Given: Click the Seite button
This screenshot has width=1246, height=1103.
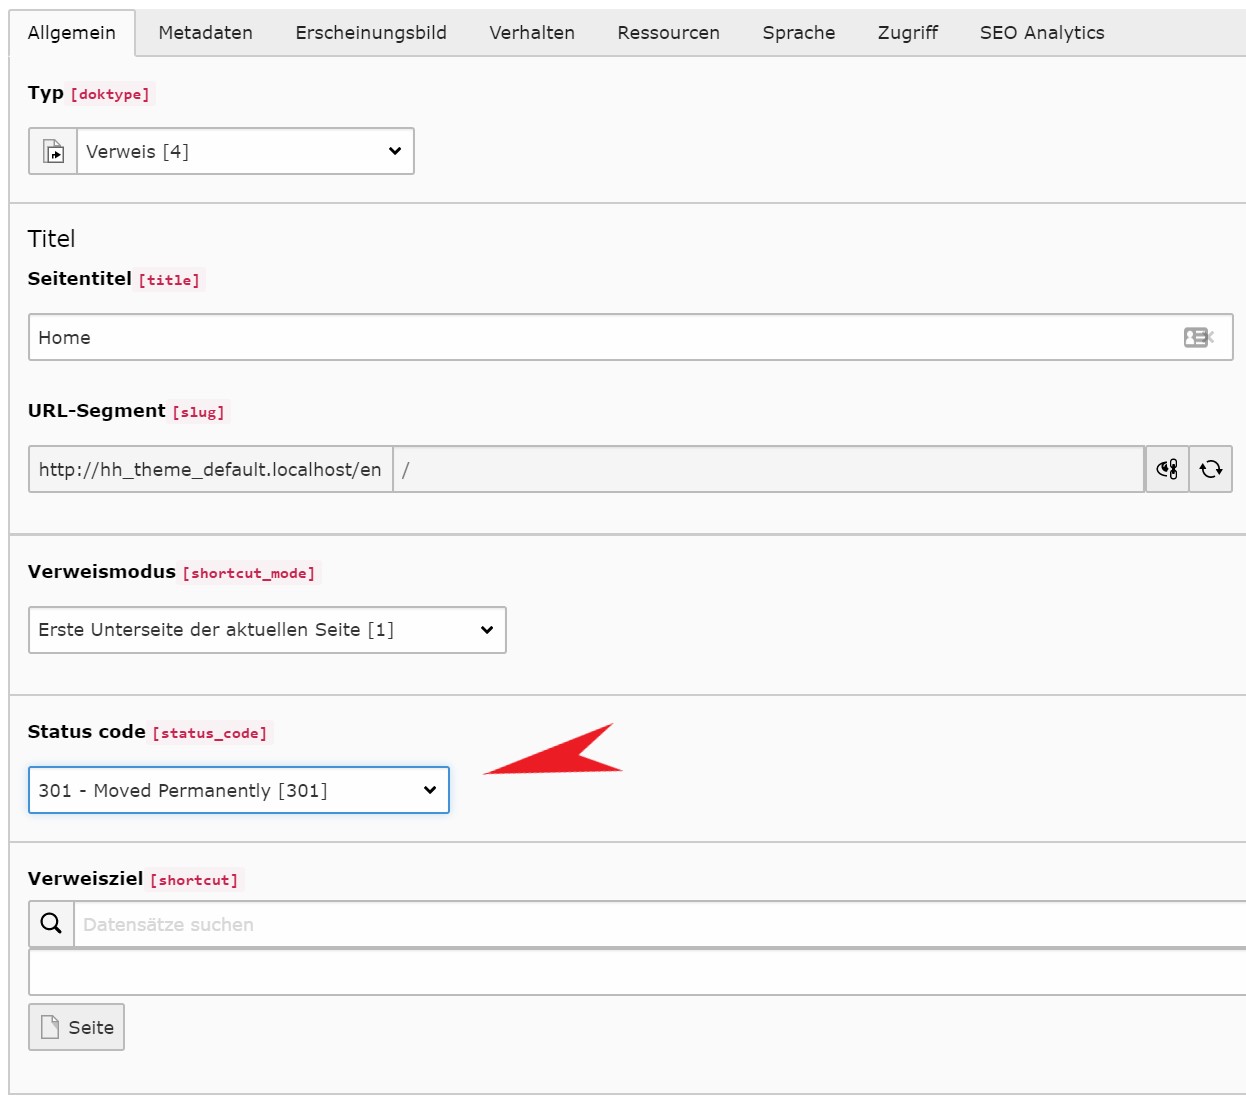Looking at the screenshot, I should (76, 1027).
